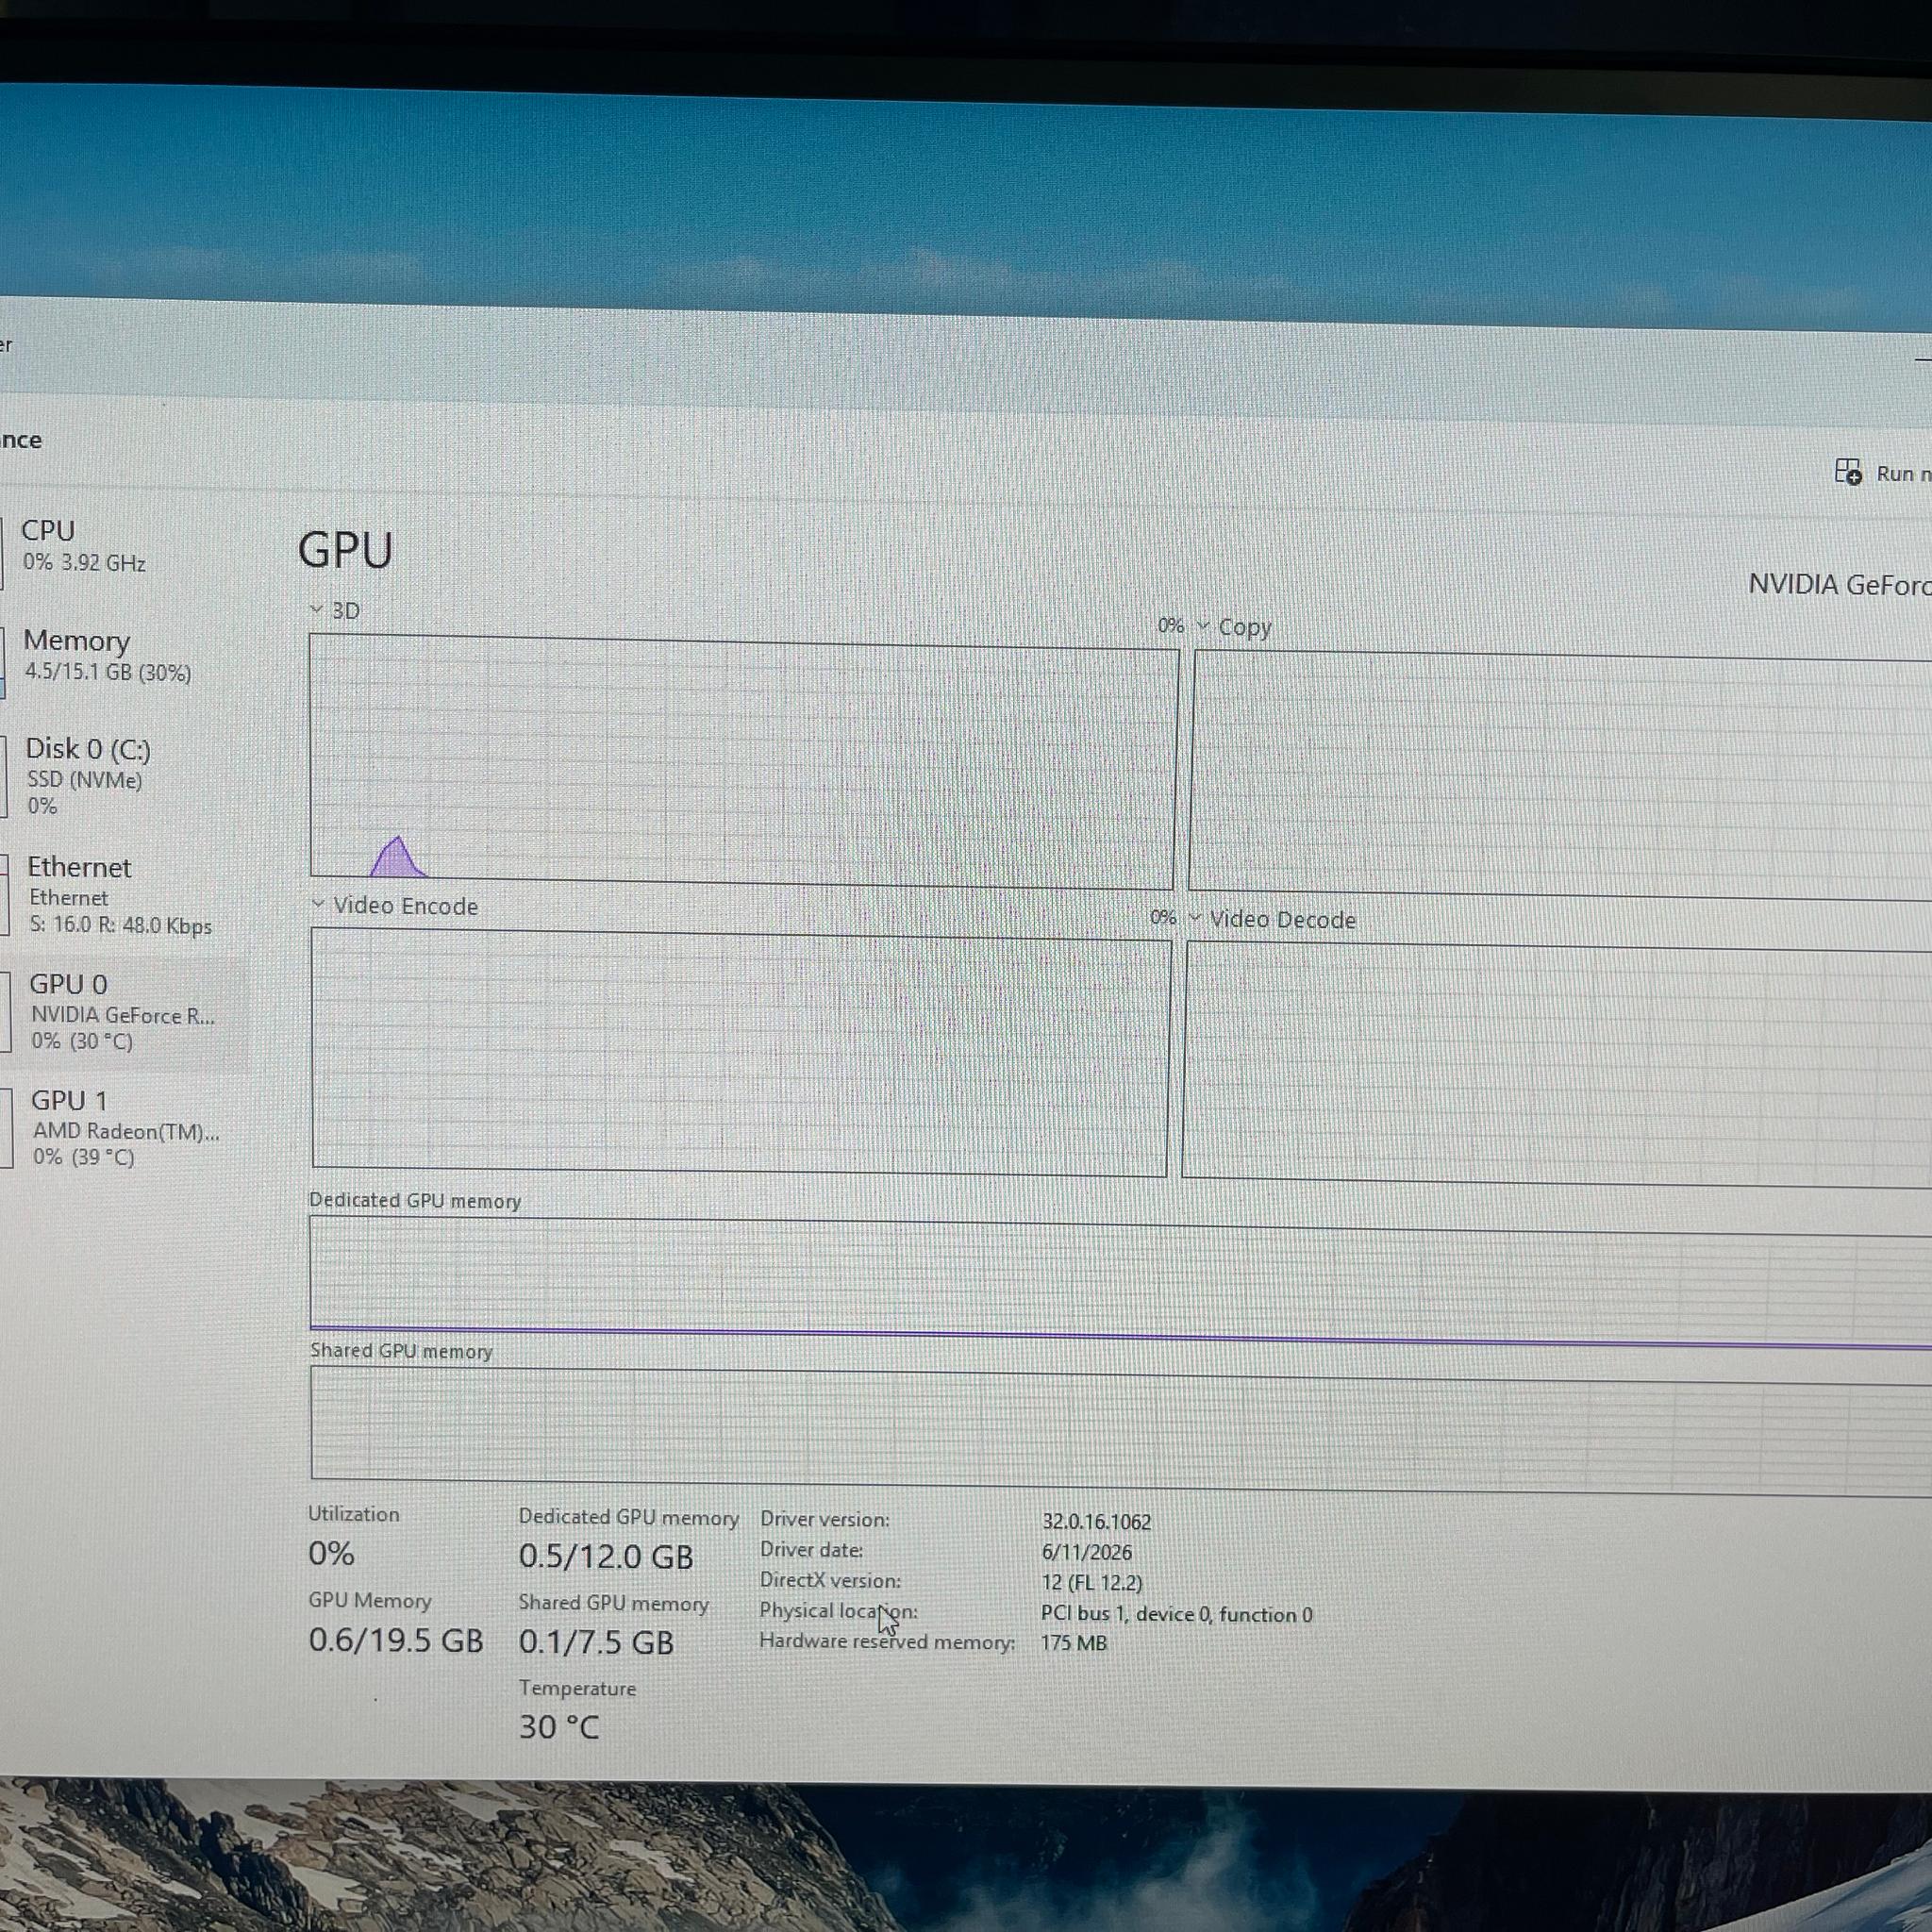Click the Run new task icon

tap(1848, 472)
